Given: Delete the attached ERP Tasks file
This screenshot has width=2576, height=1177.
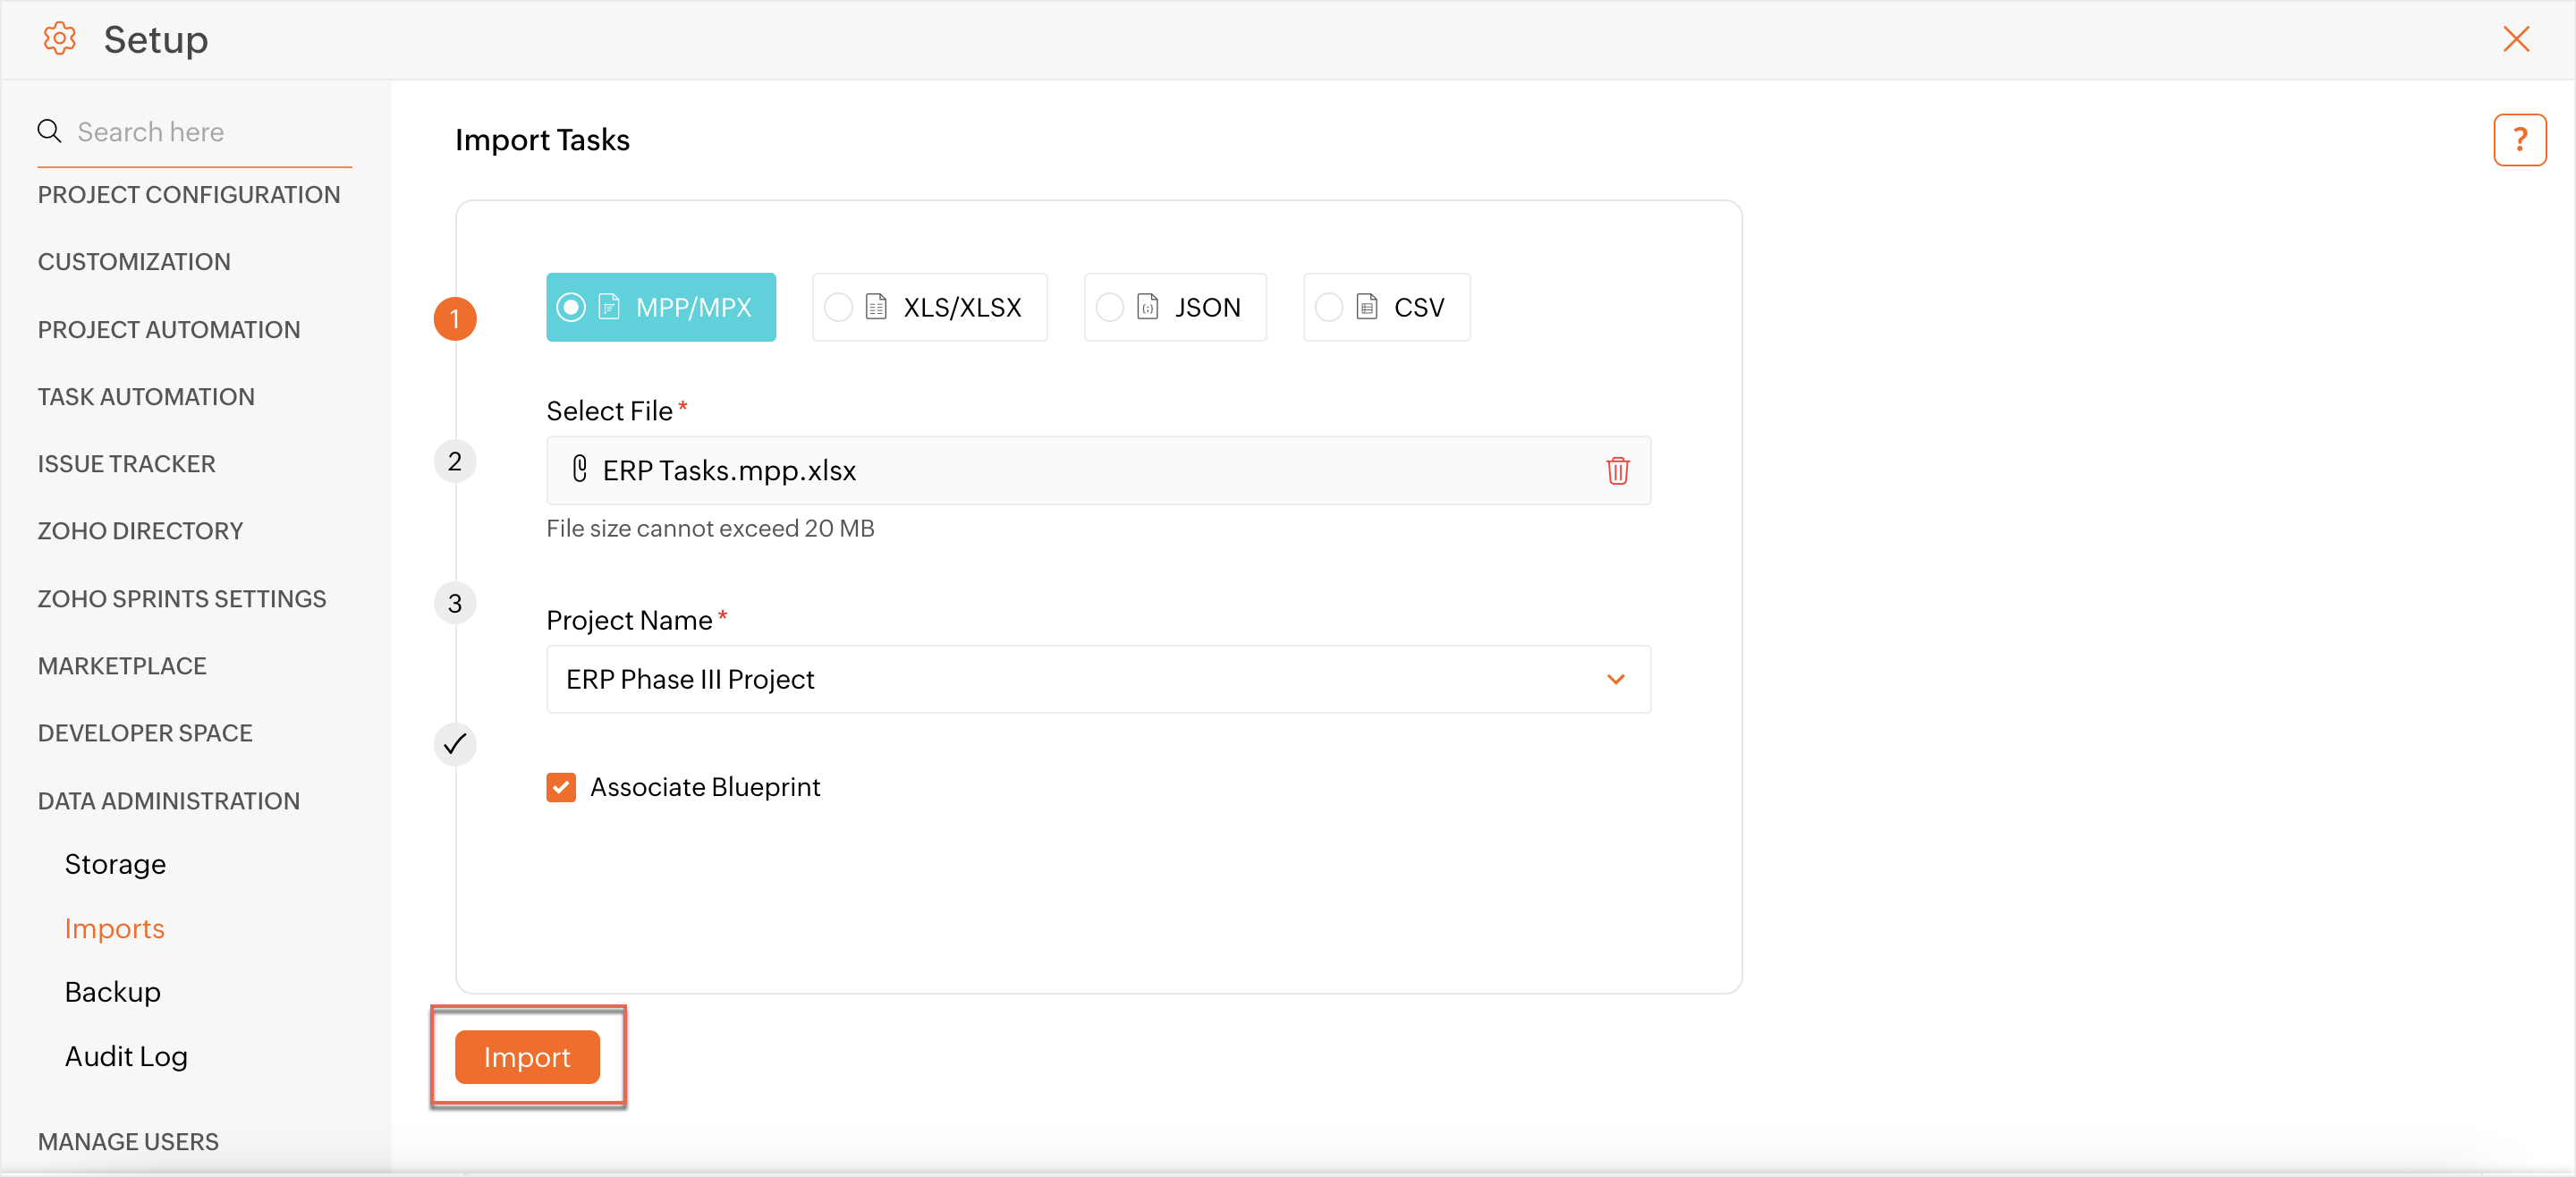Looking at the screenshot, I should 1617,470.
